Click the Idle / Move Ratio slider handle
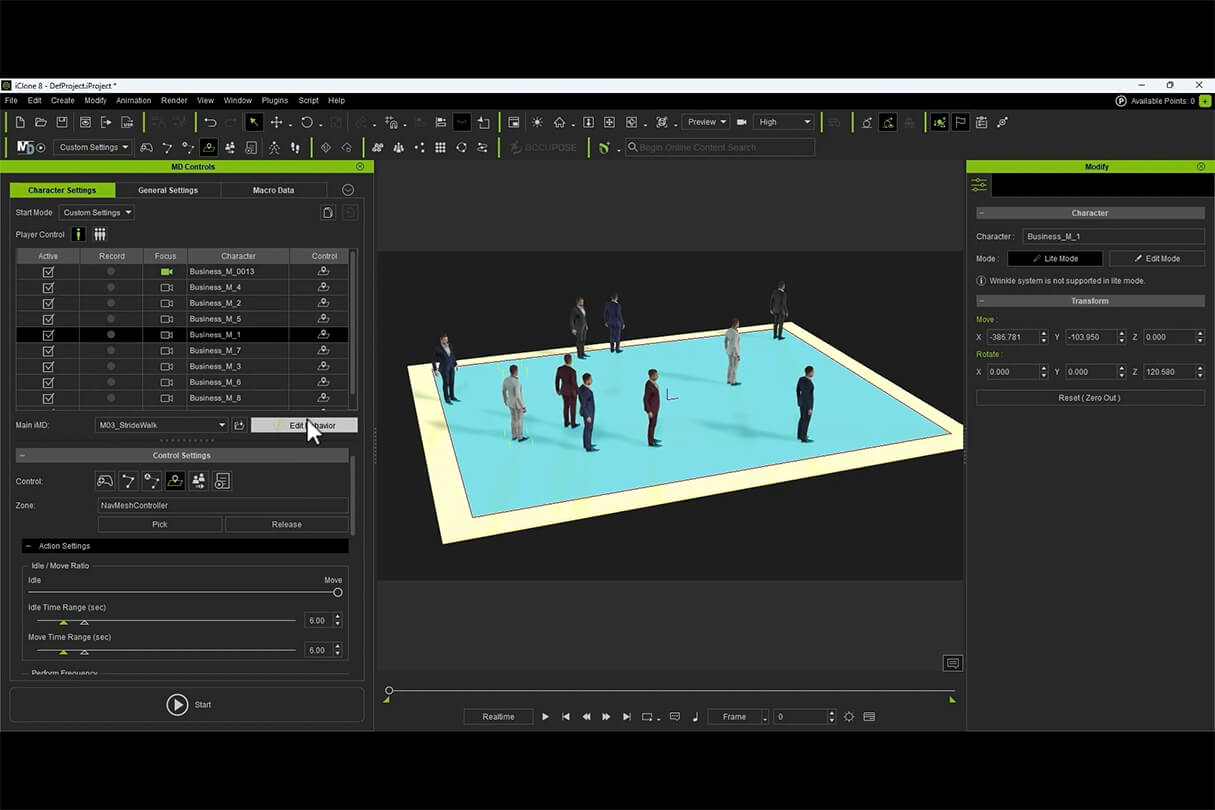 coord(338,592)
